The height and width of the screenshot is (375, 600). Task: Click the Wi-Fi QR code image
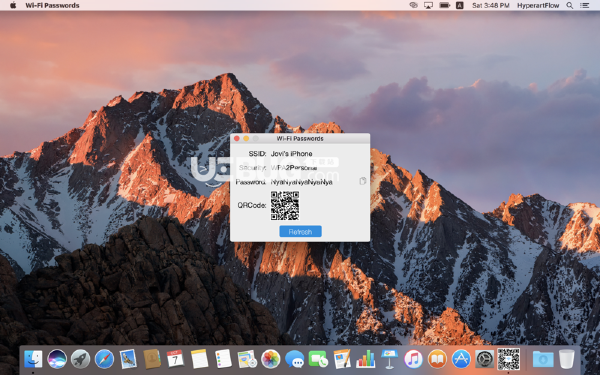point(285,205)
